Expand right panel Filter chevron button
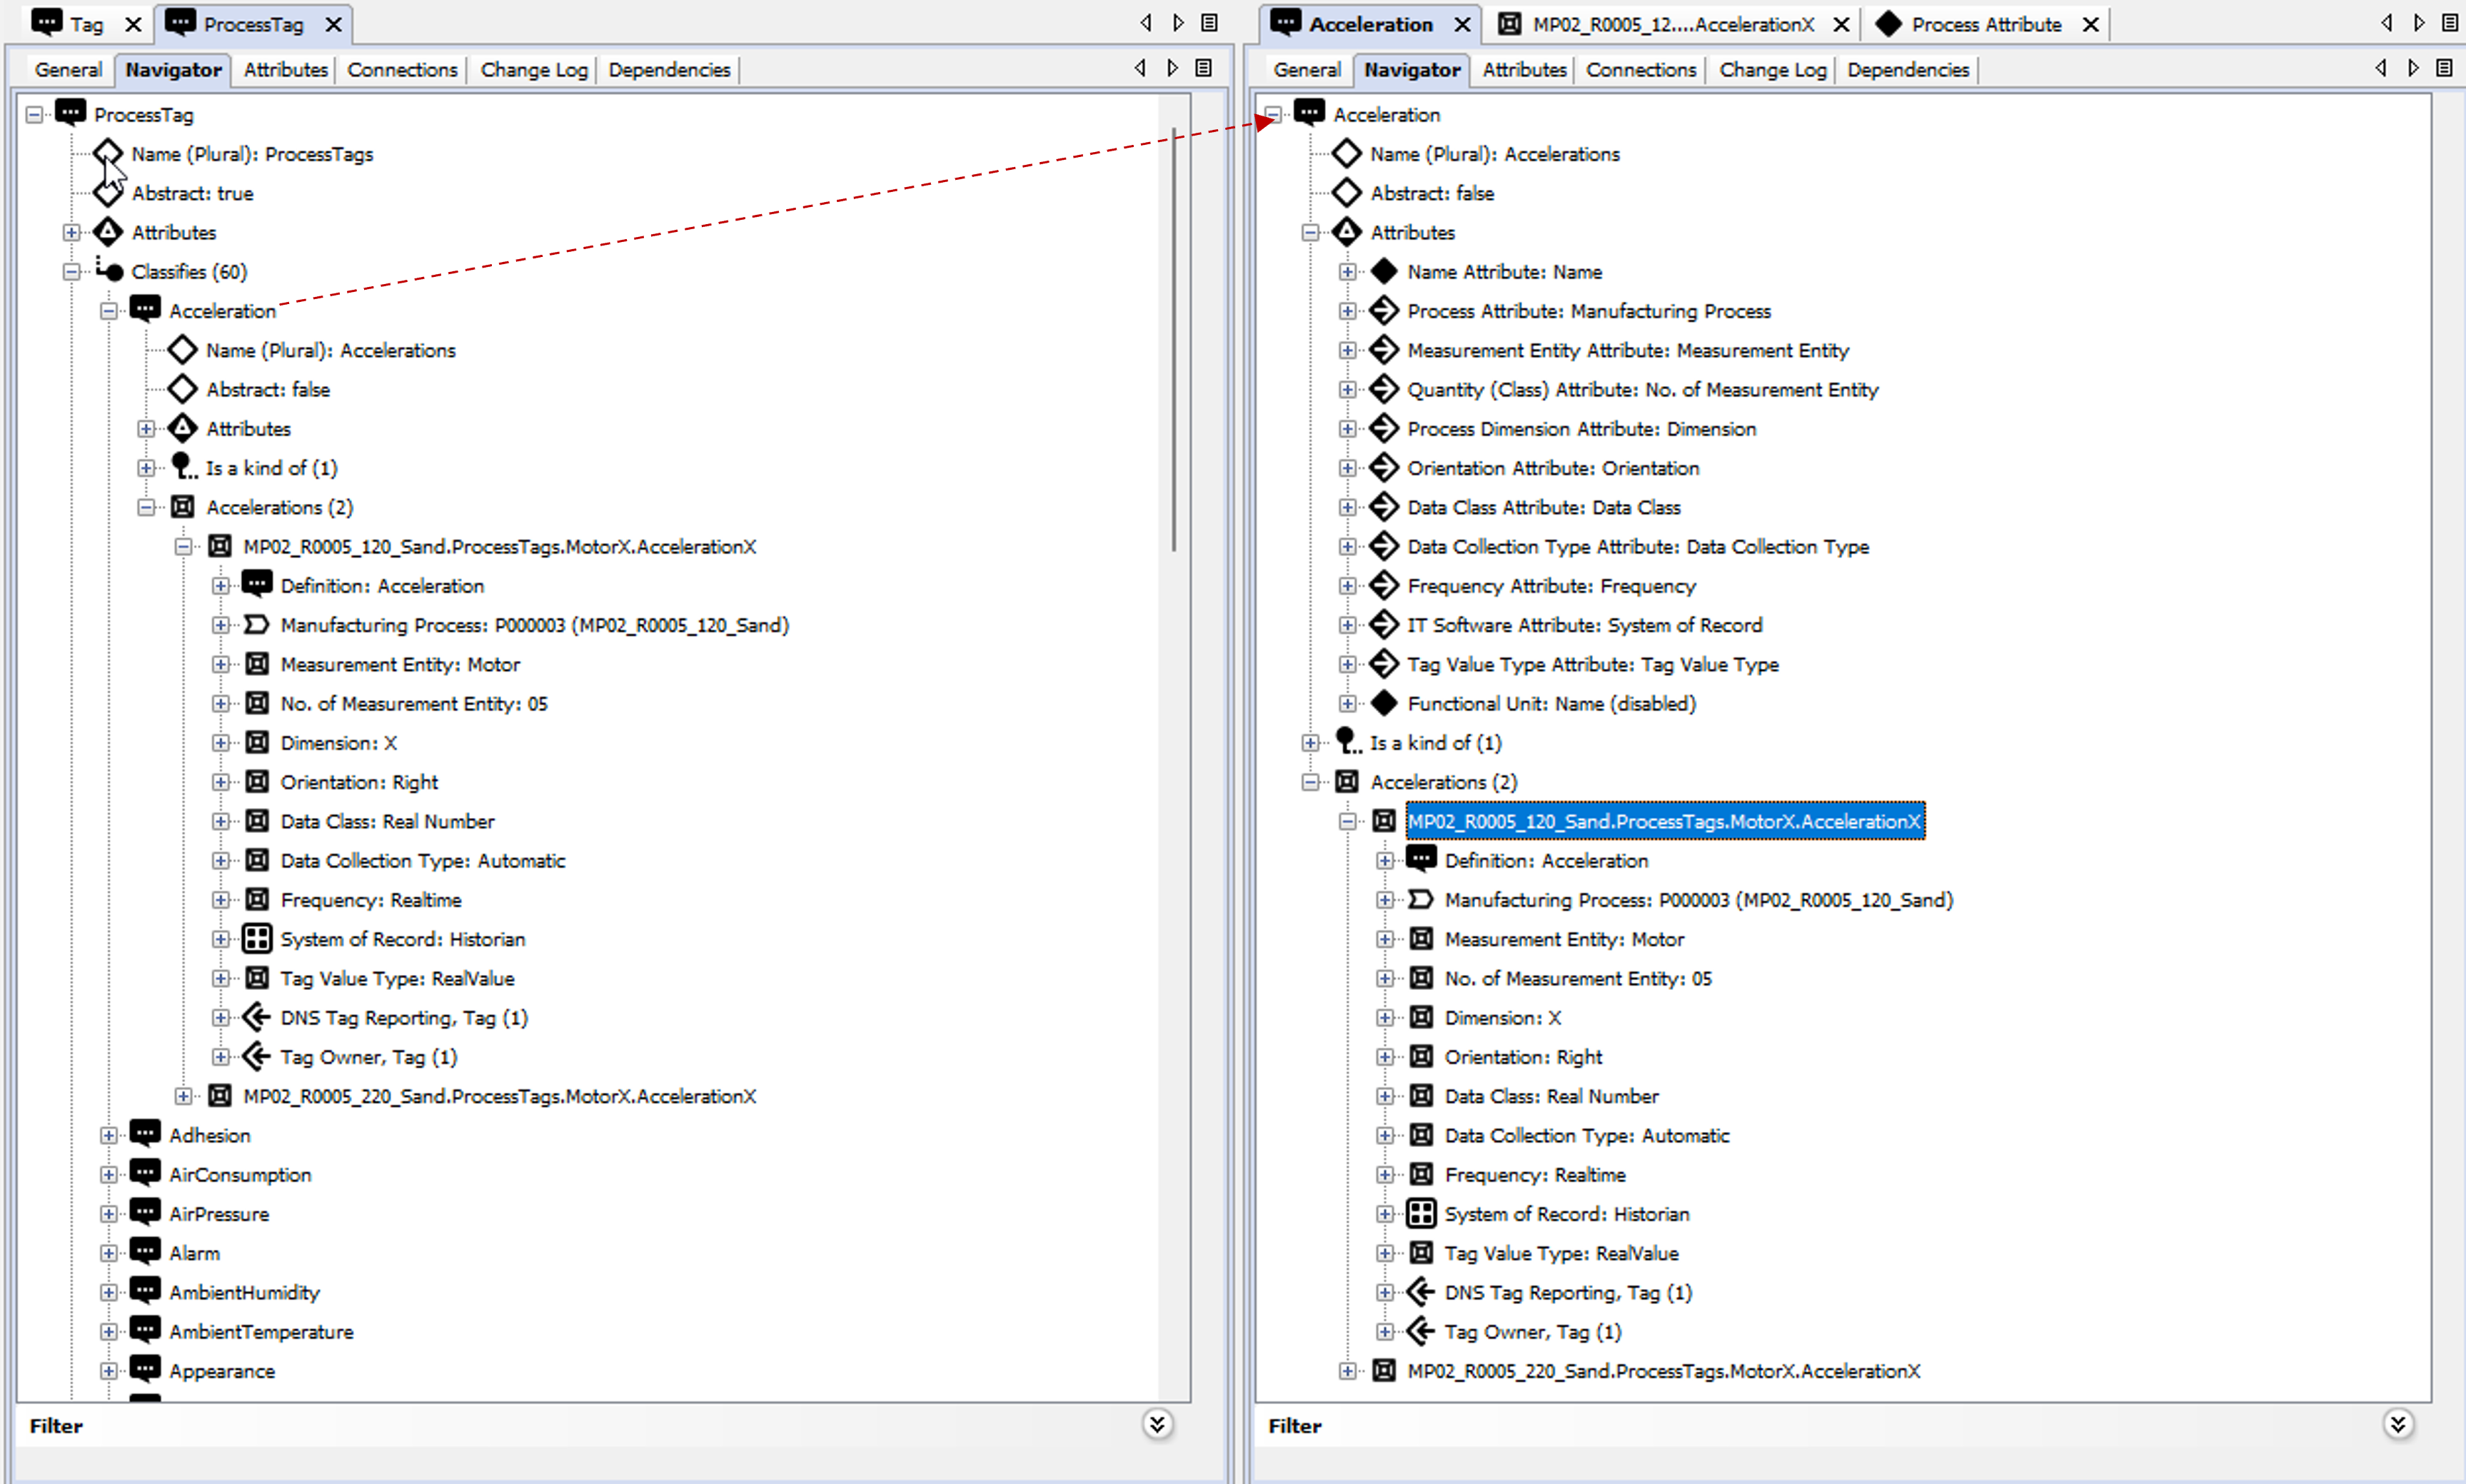Viewport: 2466px width, 1484px height. (2397, 1424)
